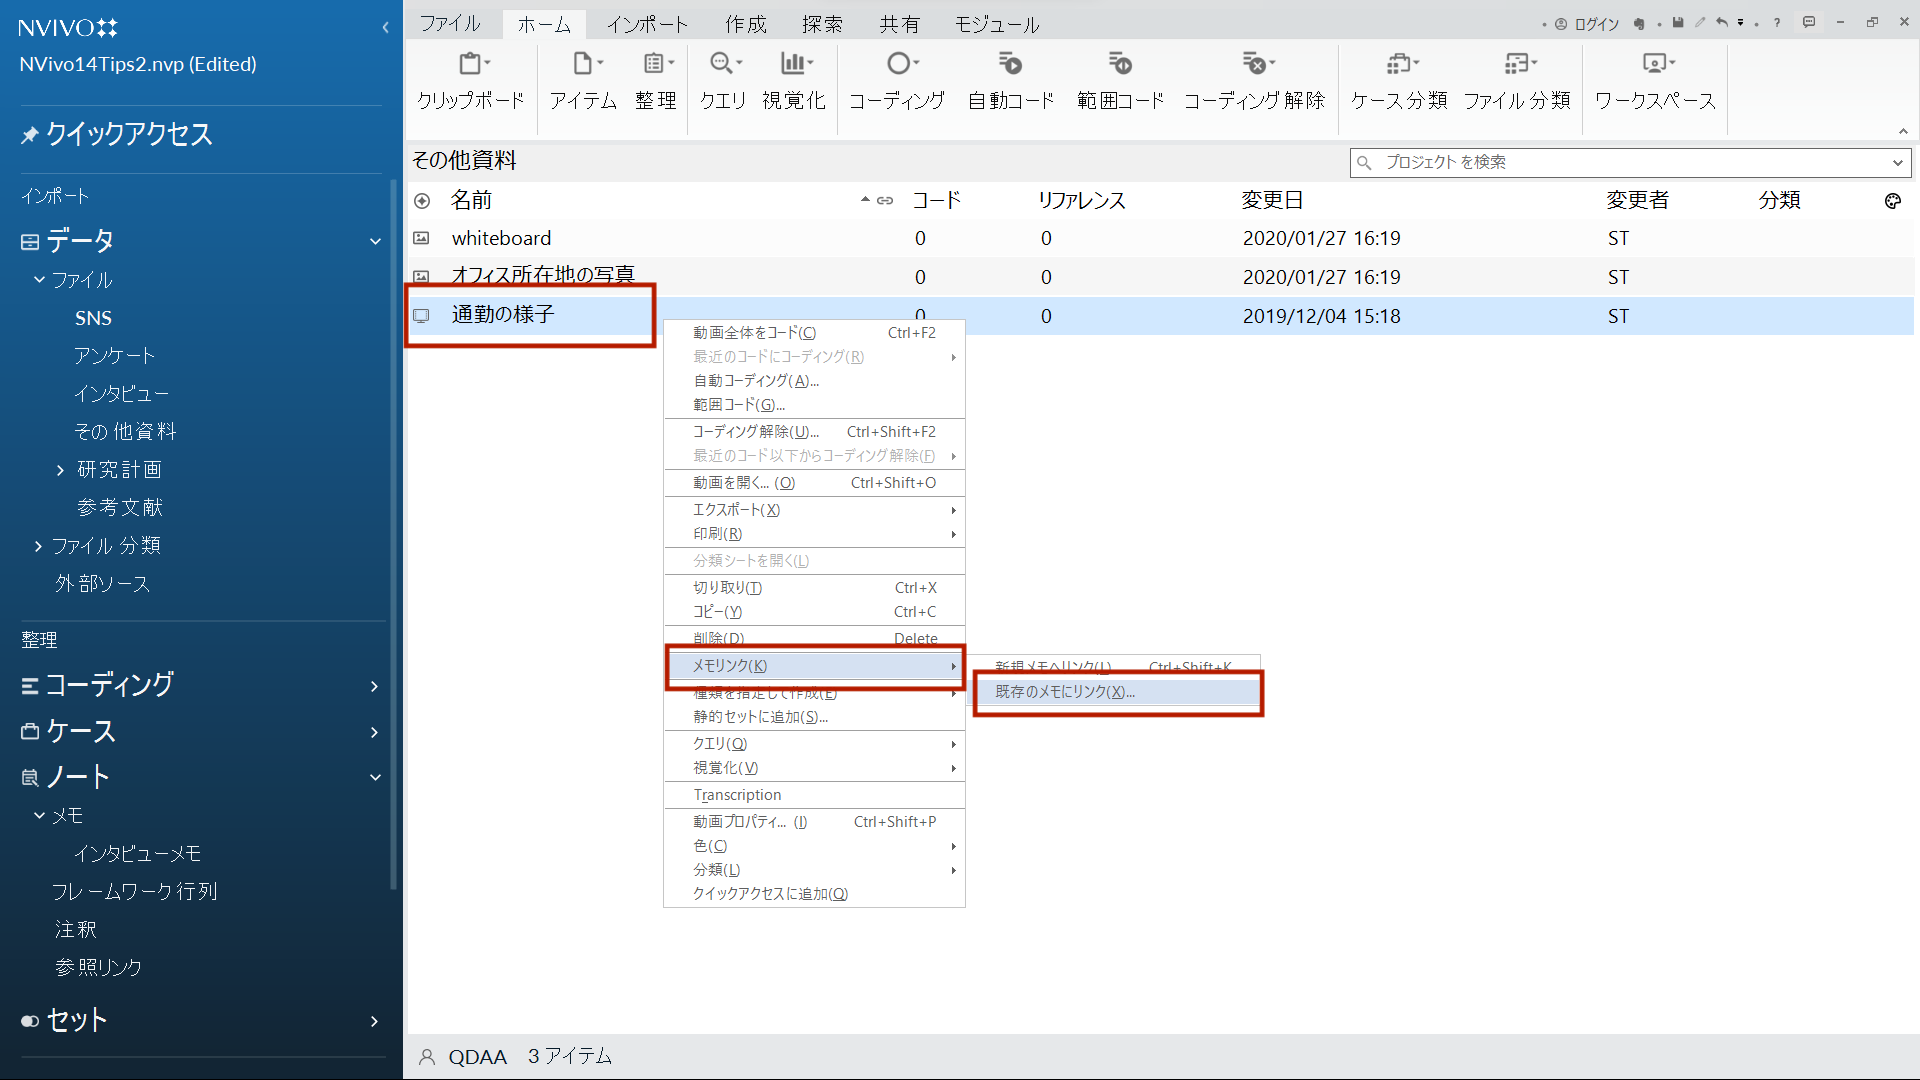The width and height of the screenshot is (1920, 1080).
Task: Expand the 研究計画 folder in tree
Action: (60, 470)
